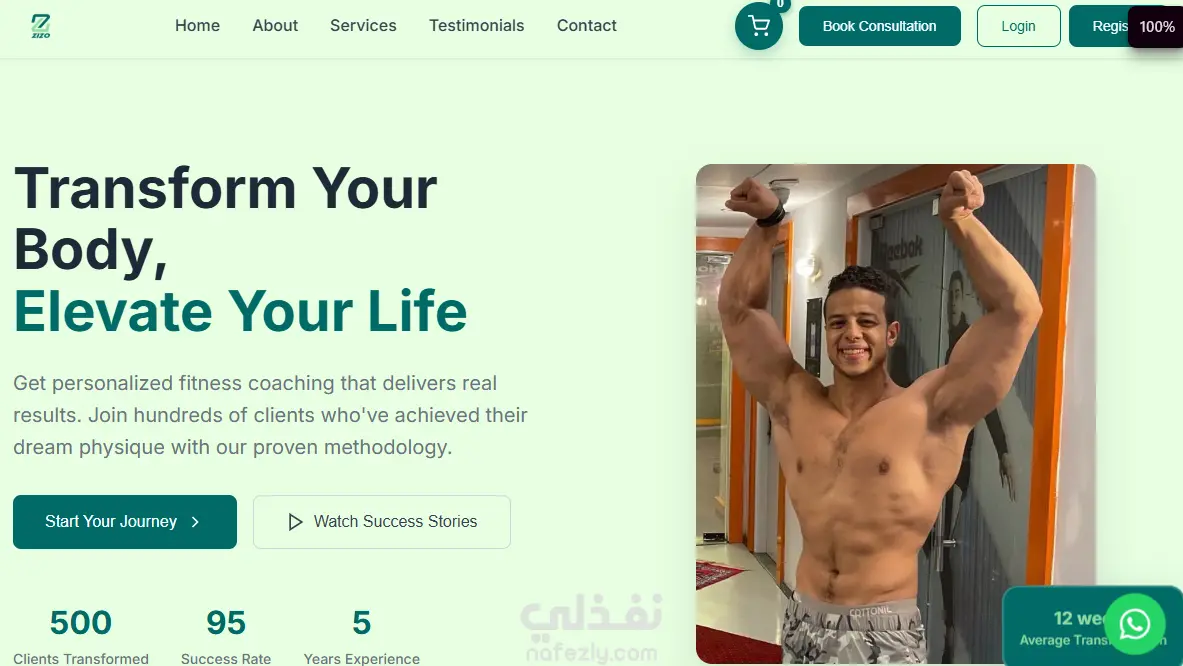
Task: Open the shopping cart icon
Action: tap(758, 26)
